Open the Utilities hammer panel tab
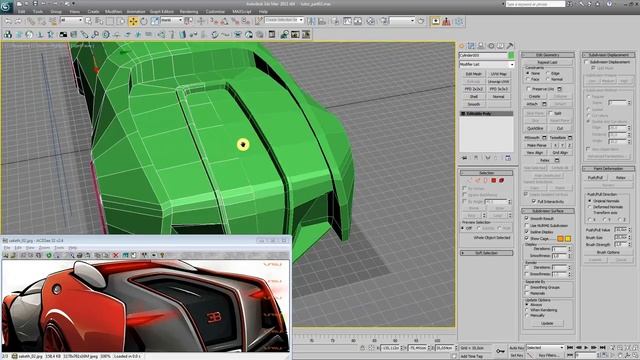The height and width of the screenshot is (360, 640). coord(510,46)
